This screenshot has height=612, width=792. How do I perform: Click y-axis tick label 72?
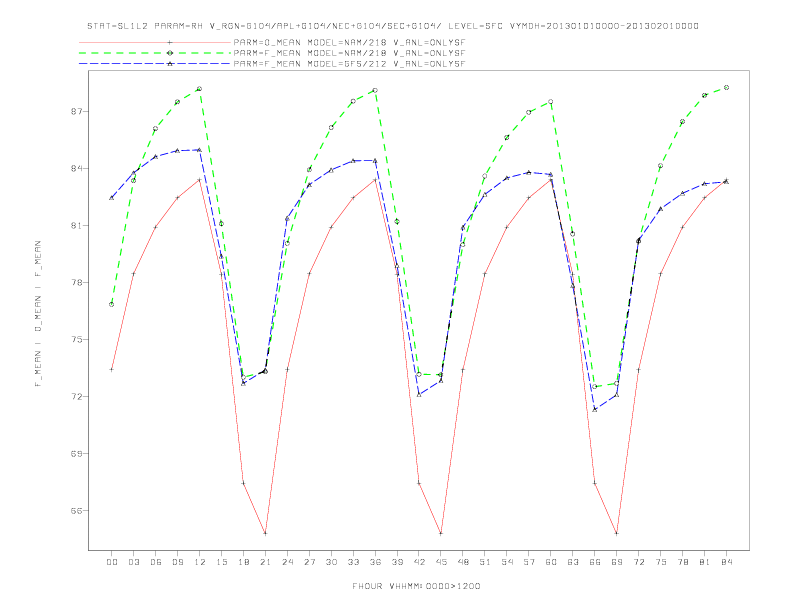click(77, 396)
